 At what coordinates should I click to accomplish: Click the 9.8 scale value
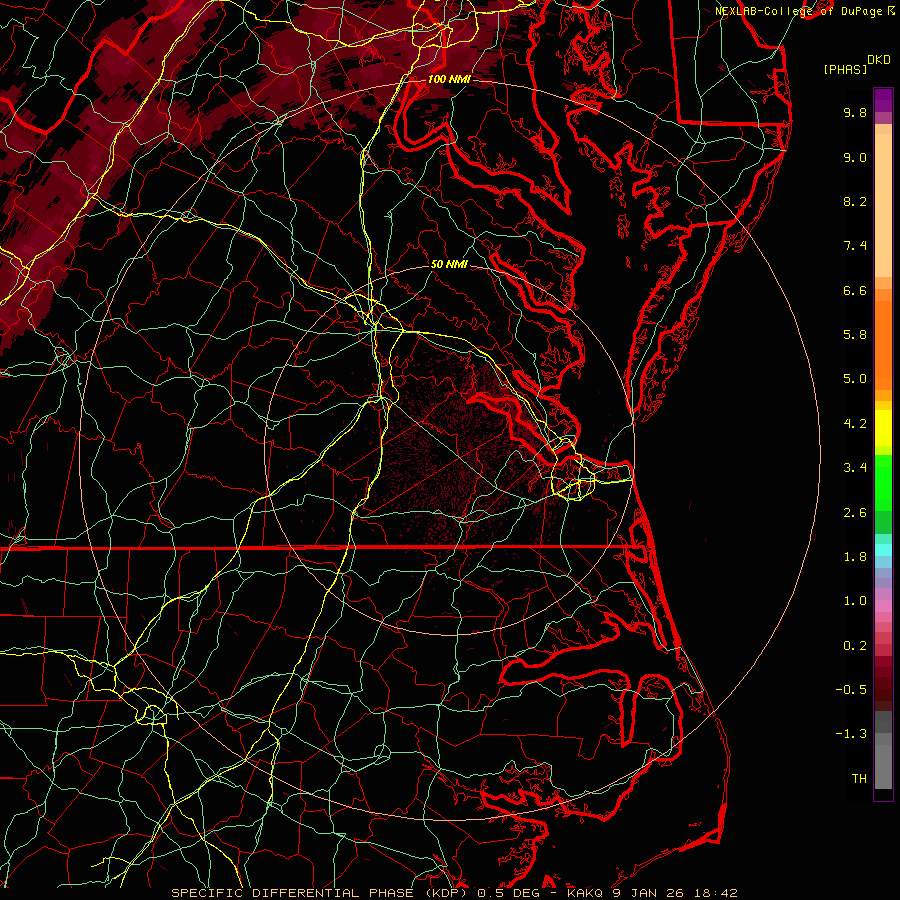coord(855,113)
